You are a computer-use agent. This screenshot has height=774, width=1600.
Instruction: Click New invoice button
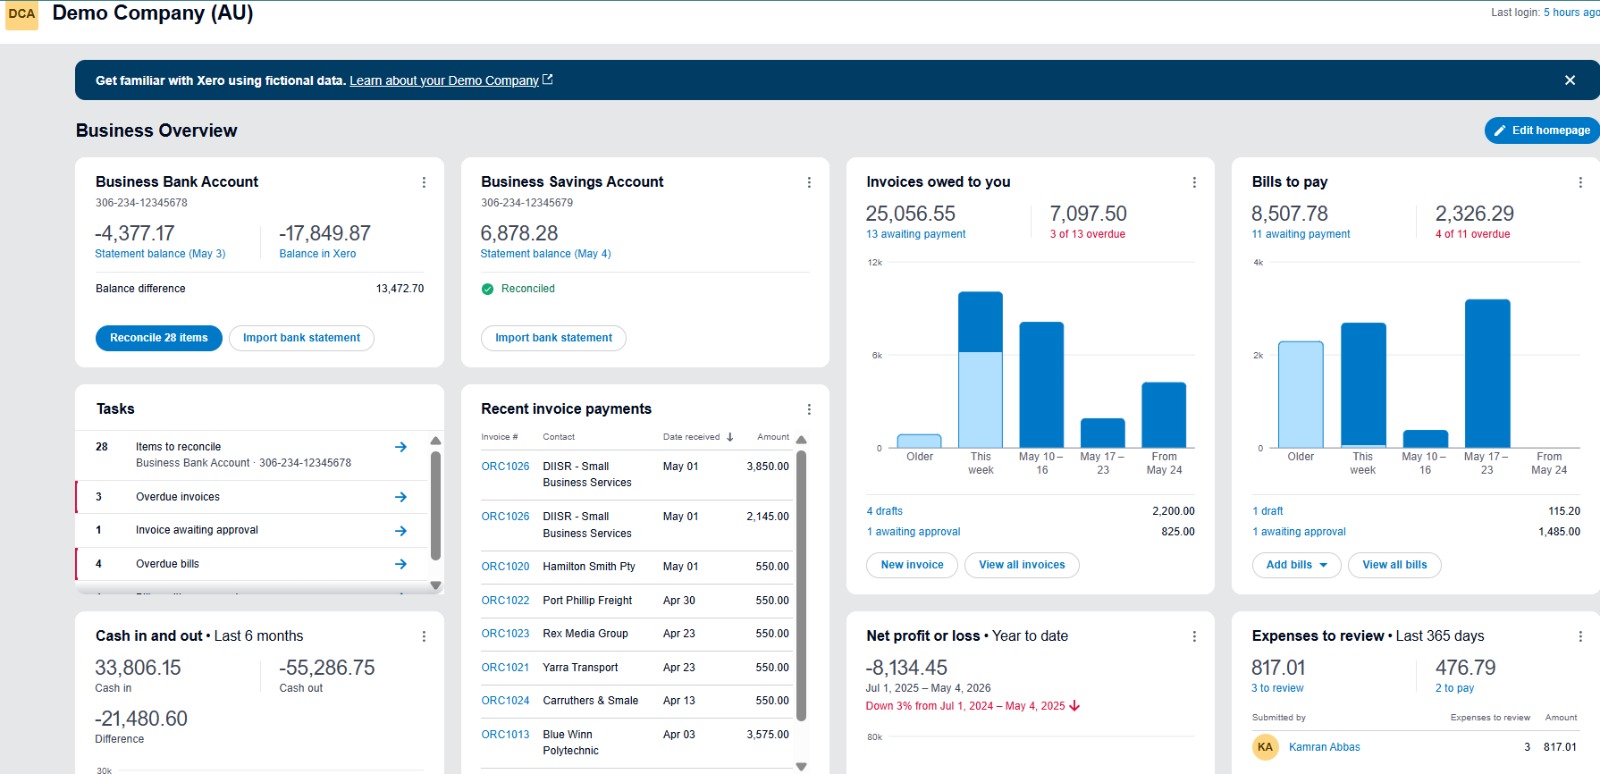pyautogui.click(x=912, y=565)
